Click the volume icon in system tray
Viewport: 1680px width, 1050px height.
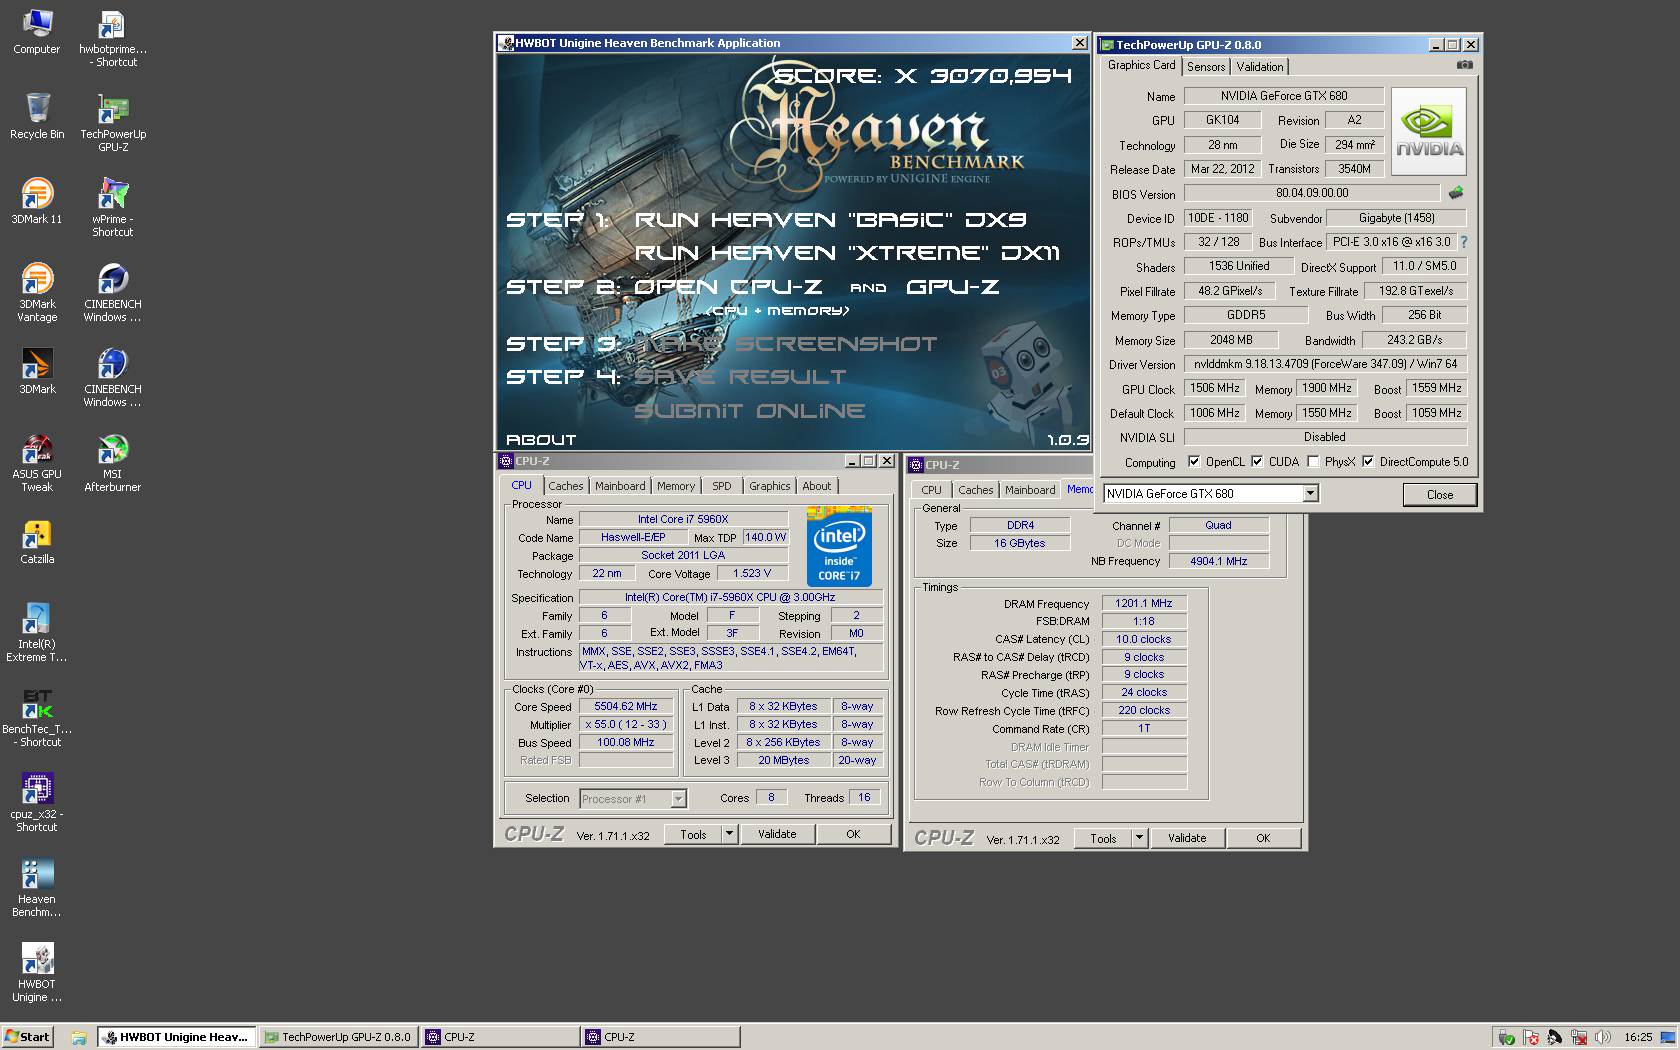(1602, 1037)
